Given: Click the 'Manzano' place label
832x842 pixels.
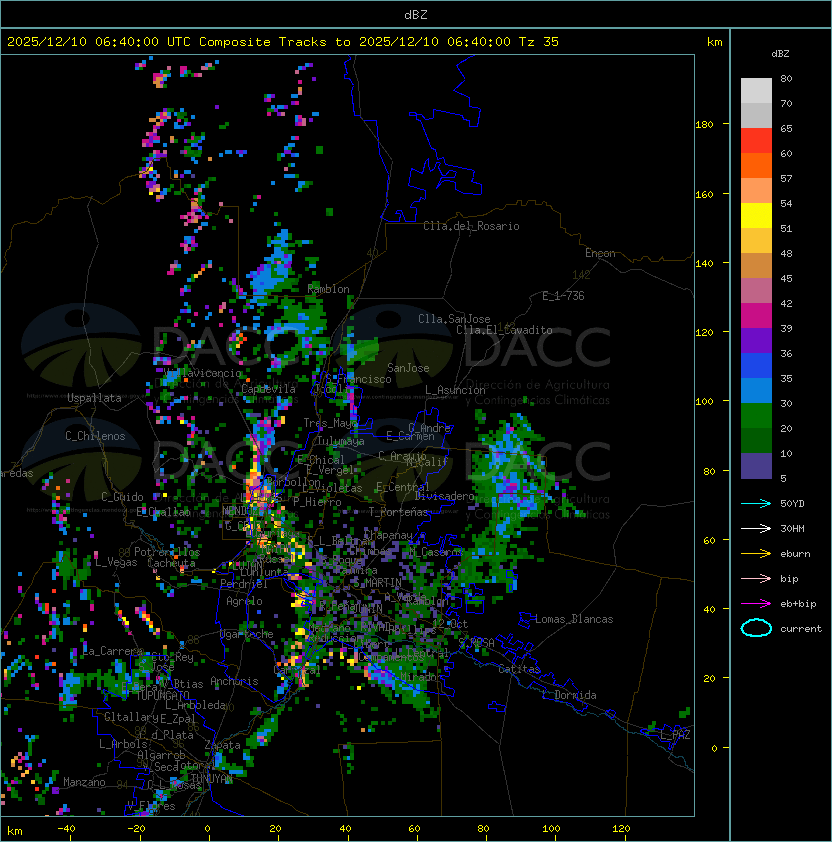Looking at the screenshot, I should point(84,782).
